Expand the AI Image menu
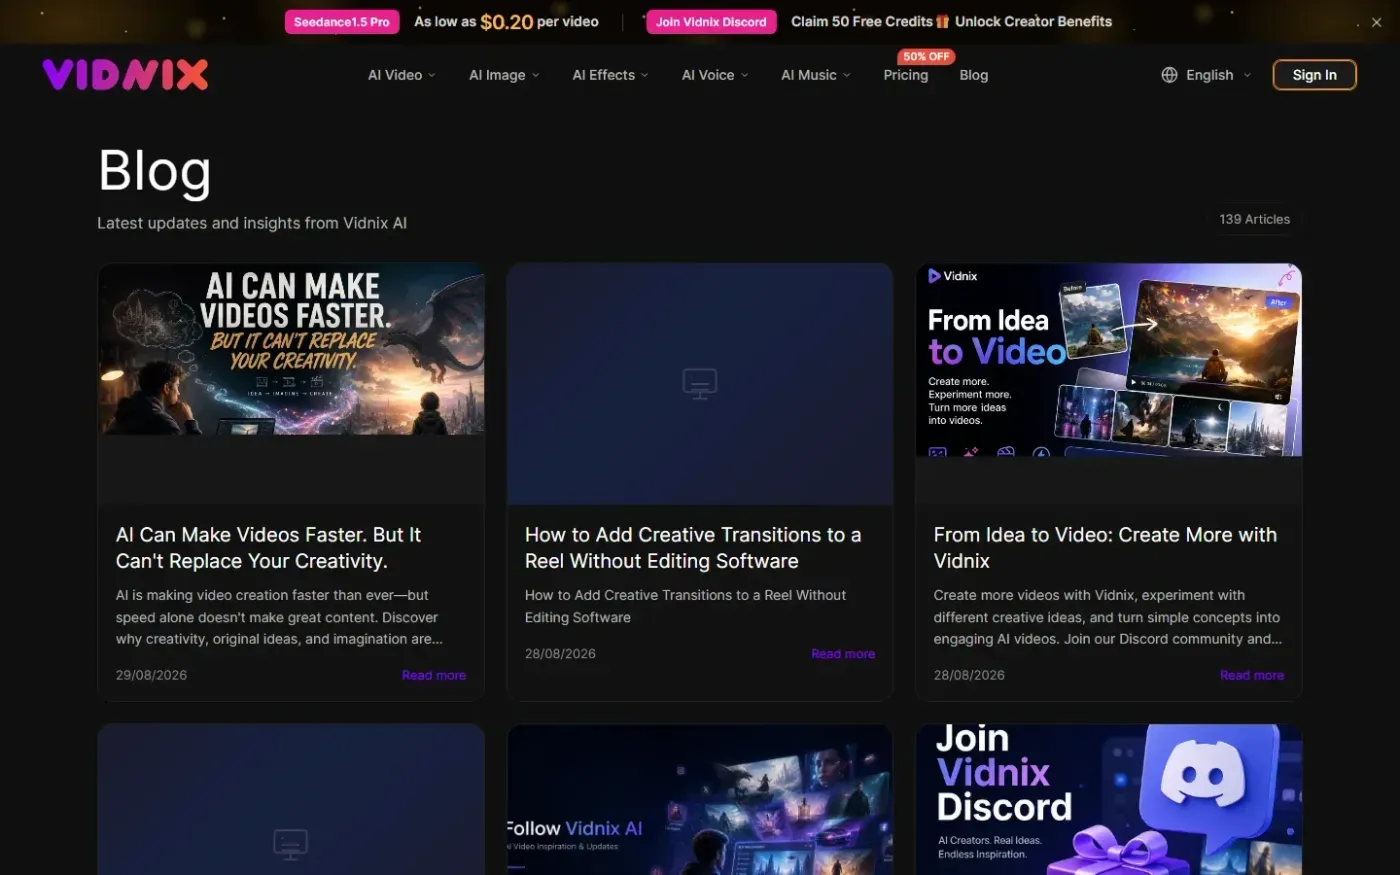The image size is (1400, 875). tap(504, 75)
